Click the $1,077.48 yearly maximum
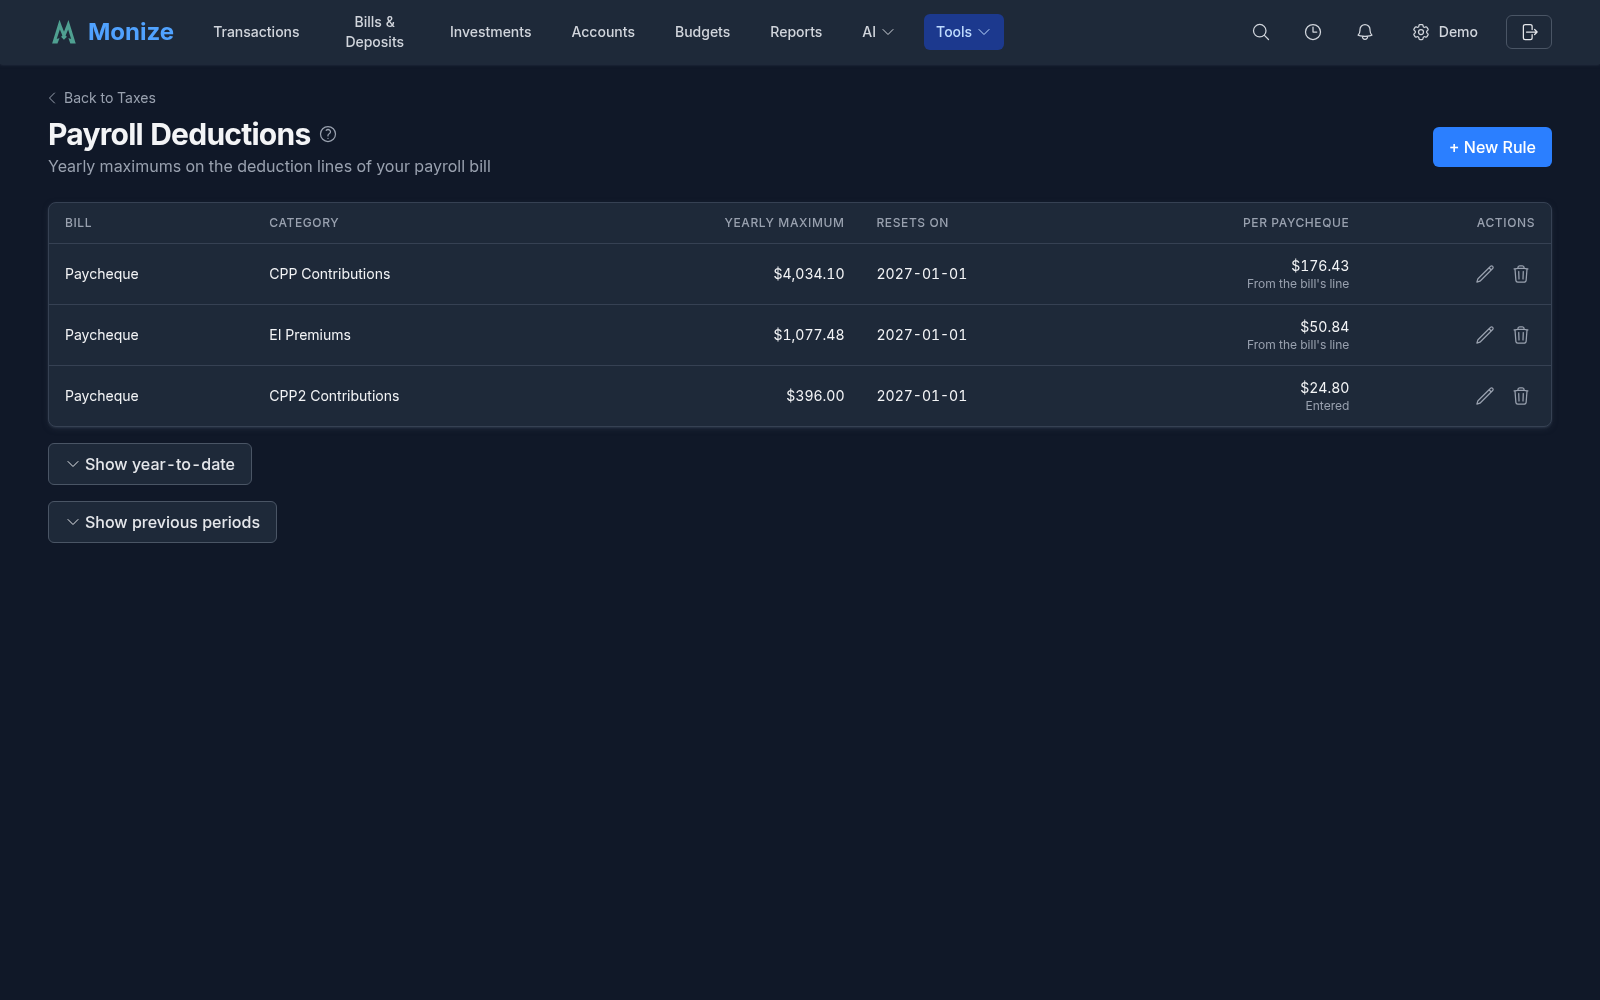This screenshot has height=1000, width=1600. click(808, 335)
